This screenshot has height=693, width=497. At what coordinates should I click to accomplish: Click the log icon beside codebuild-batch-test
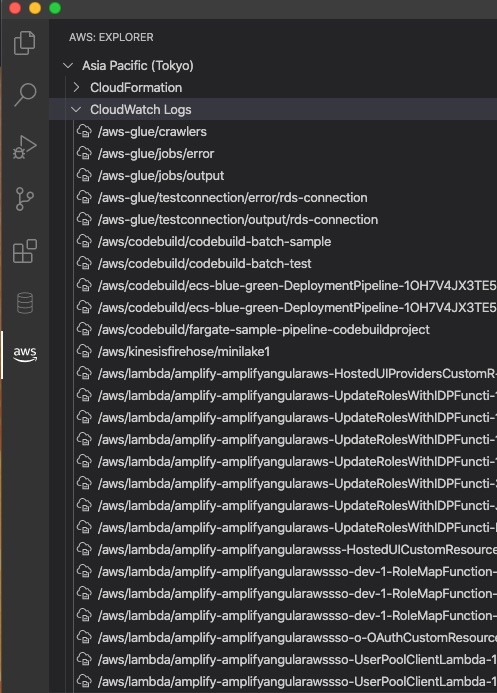(84, 264)
